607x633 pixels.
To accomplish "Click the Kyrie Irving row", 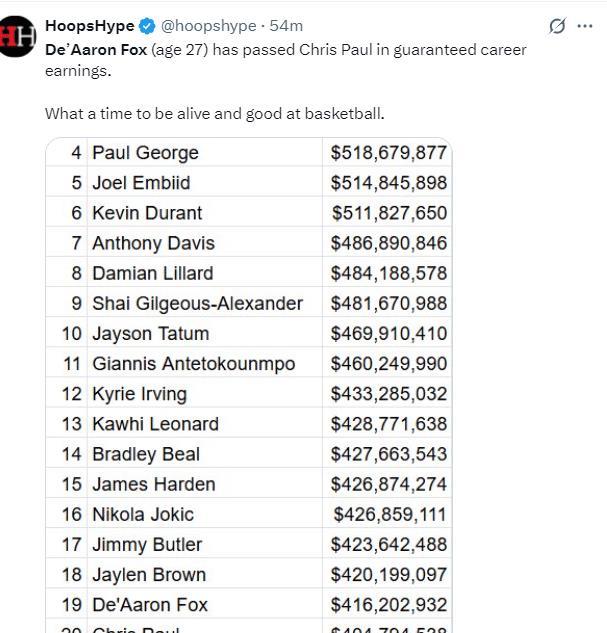I will pyautogui.click(x=249, y=394).
